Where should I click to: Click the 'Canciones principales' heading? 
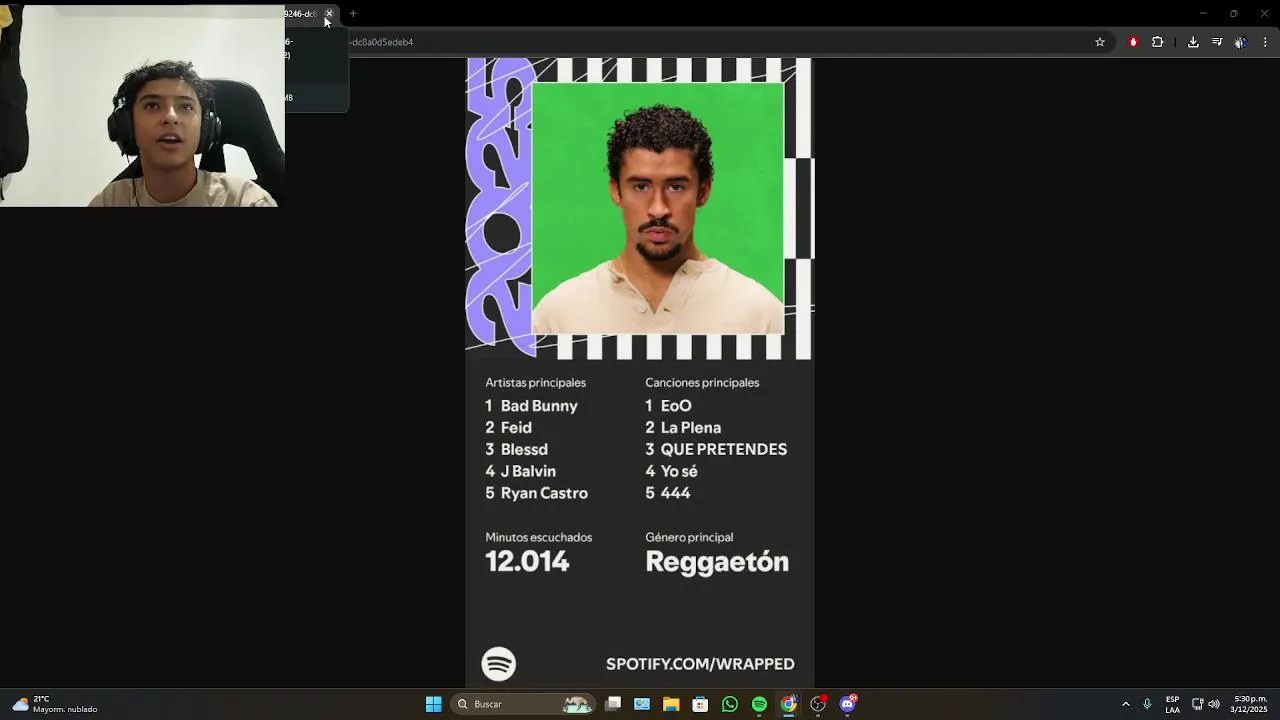pos(702,383)
